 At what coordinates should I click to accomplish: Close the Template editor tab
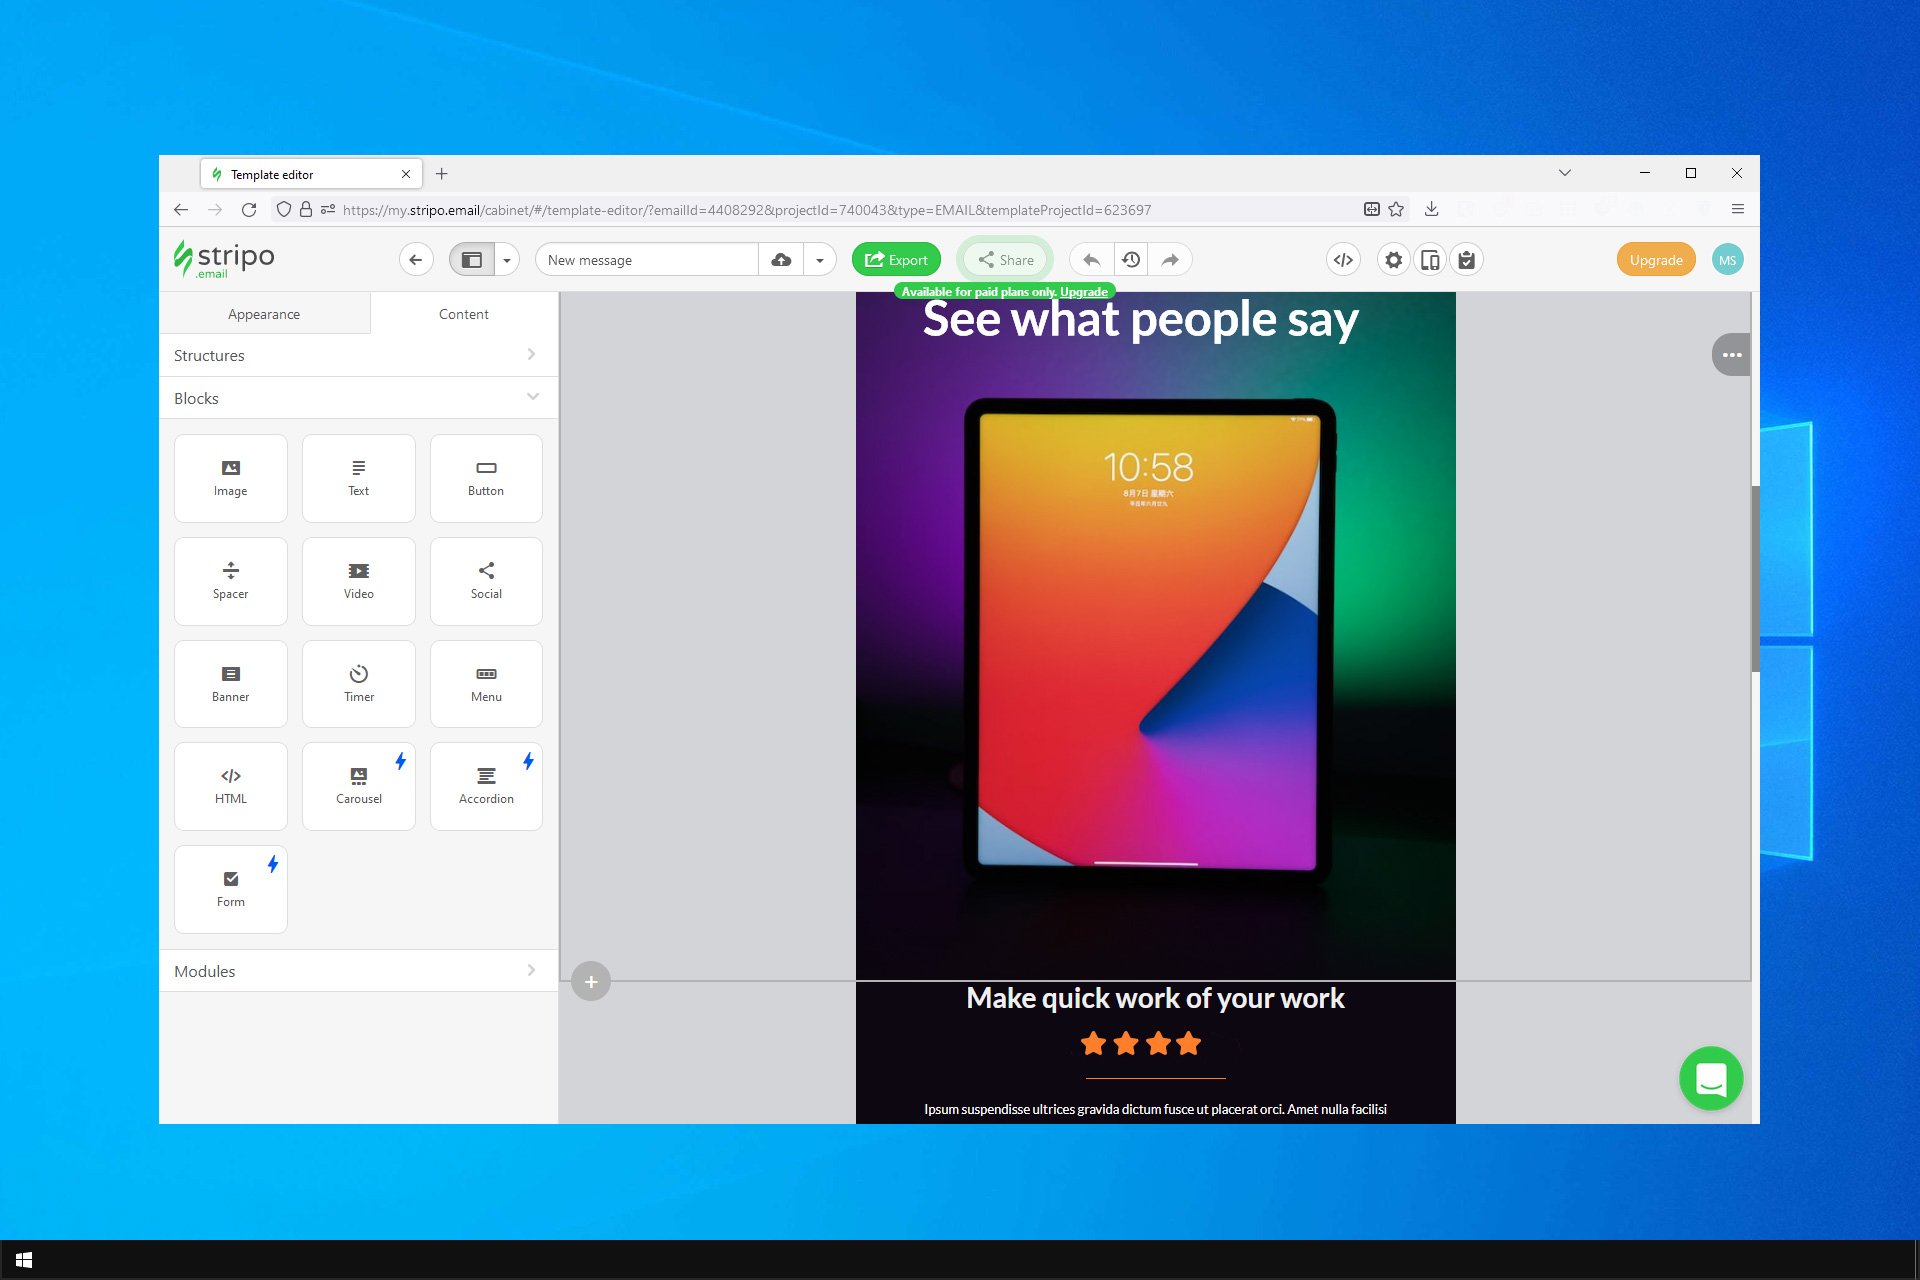(406, 174)
